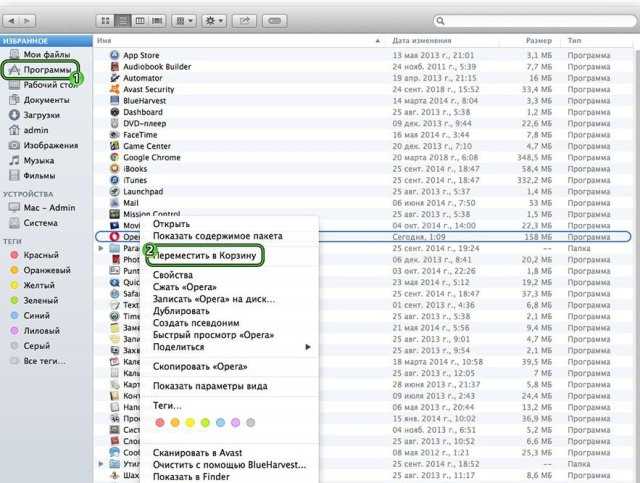Select the FaceTime app icon
This screenshot has width=640, height=483.
pyautogui.click(x=114, y=134)
